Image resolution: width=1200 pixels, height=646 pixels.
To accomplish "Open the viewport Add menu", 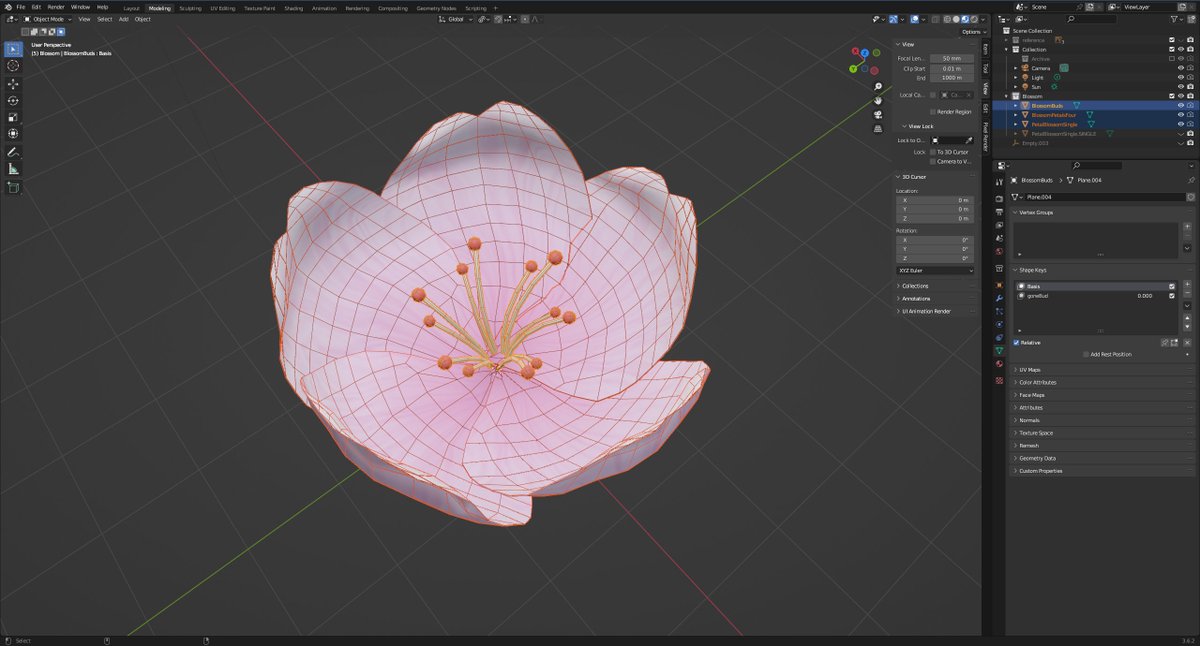I will point(123,19).
